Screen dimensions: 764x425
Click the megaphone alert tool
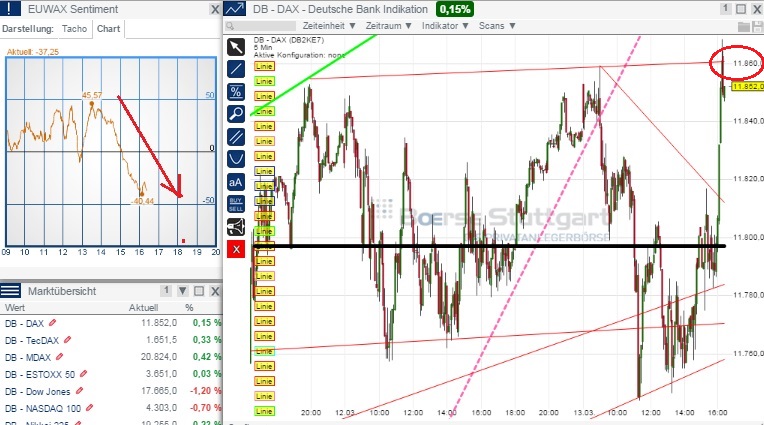pyautogui.click(x=236, y=228)
